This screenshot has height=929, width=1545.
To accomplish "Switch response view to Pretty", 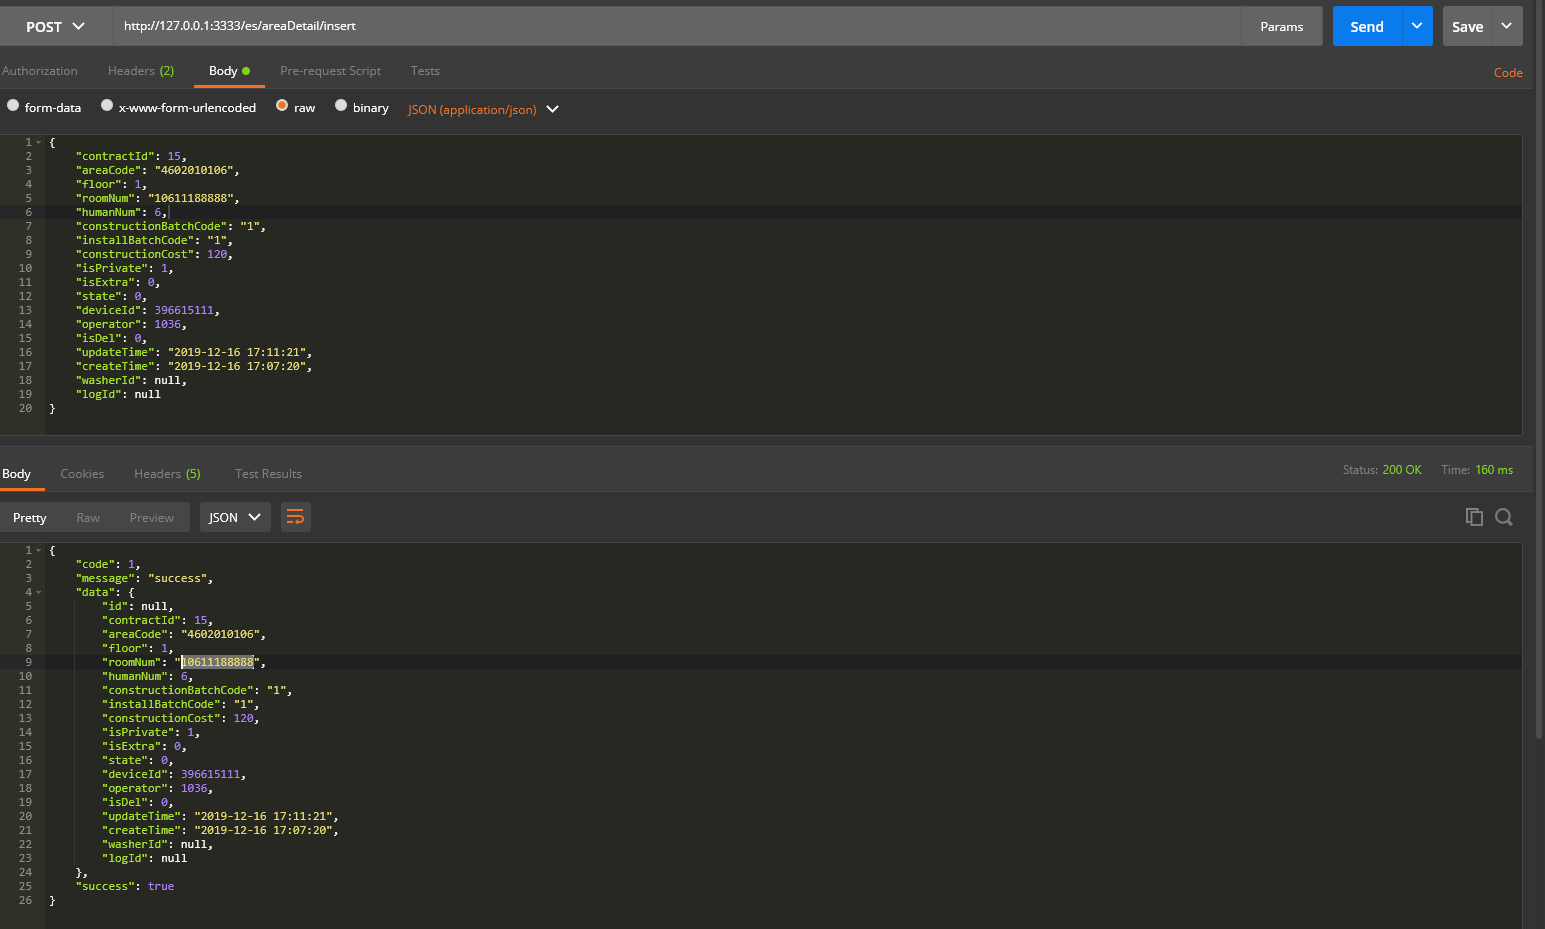I will click(x=29, y=517).
